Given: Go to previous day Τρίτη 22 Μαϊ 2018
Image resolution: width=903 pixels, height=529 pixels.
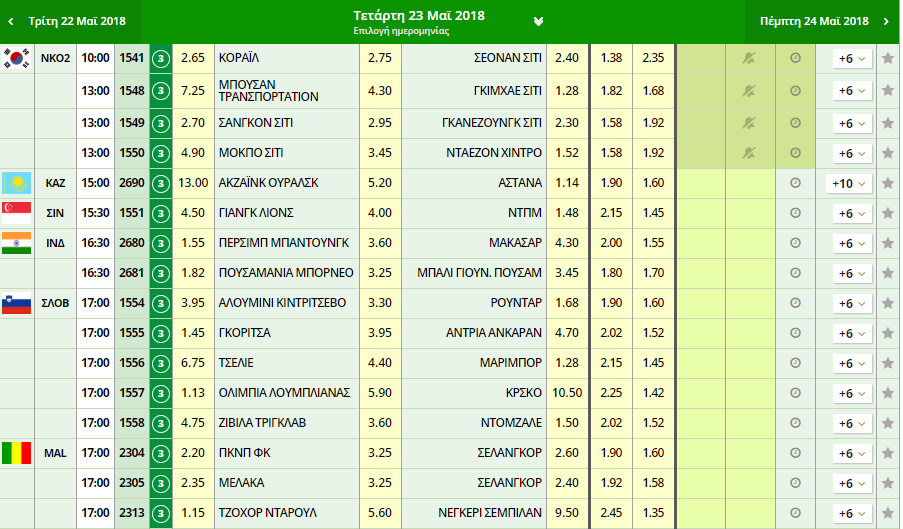Looking at the screenshot, I should click(70, 21).
